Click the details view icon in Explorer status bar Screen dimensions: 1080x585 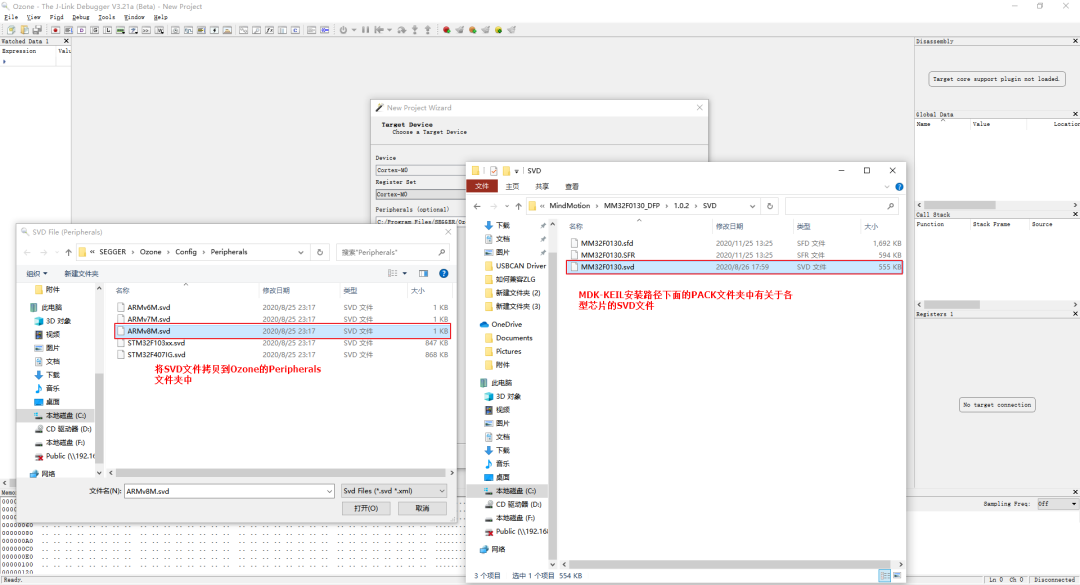884,575
